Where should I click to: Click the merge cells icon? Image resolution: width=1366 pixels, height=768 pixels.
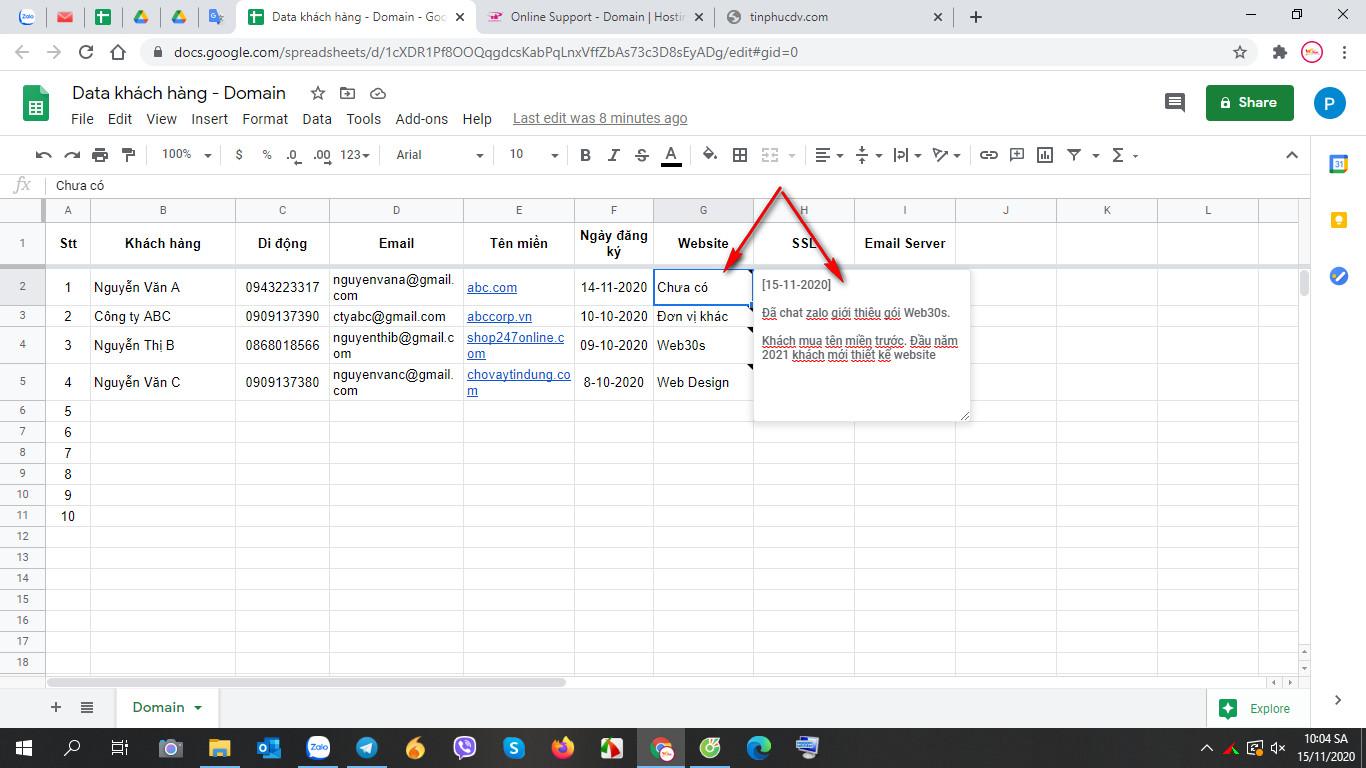coord(770,155)
